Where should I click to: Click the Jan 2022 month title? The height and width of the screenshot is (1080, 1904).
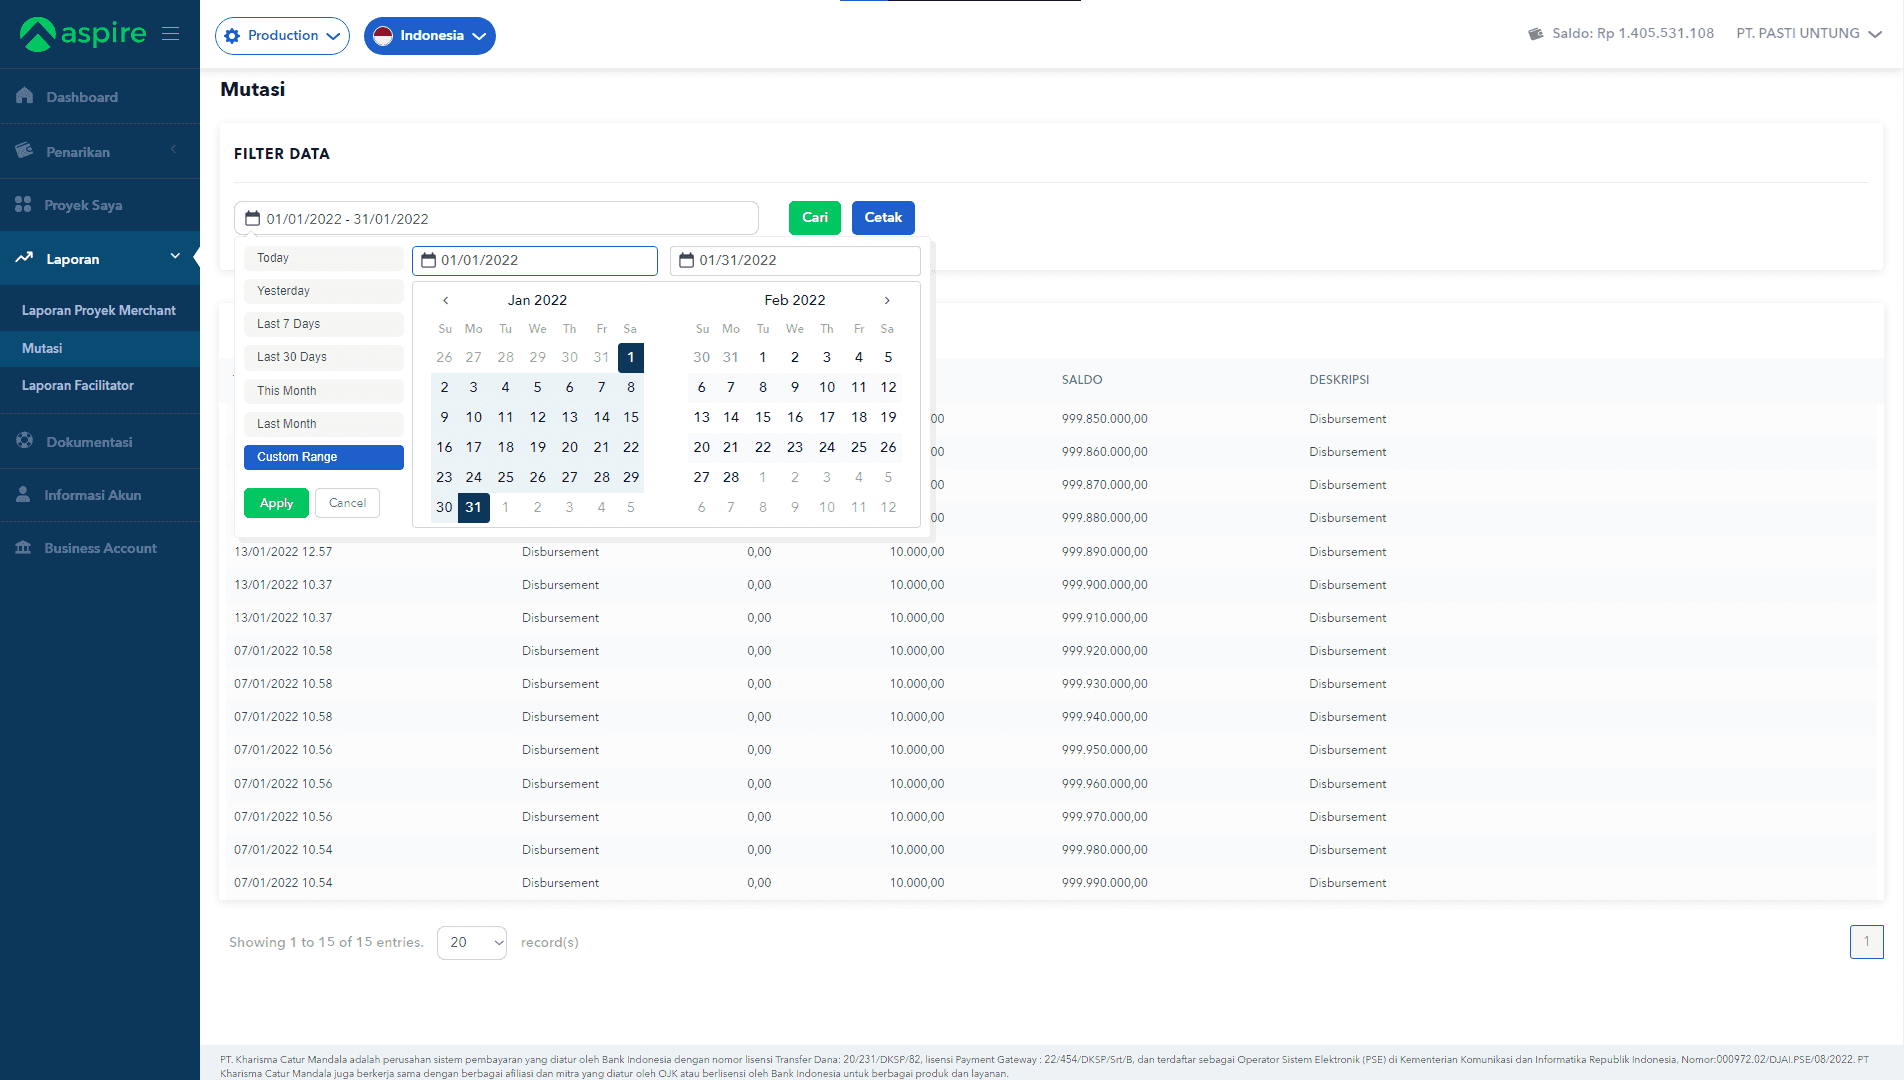[x=537, y=300]
